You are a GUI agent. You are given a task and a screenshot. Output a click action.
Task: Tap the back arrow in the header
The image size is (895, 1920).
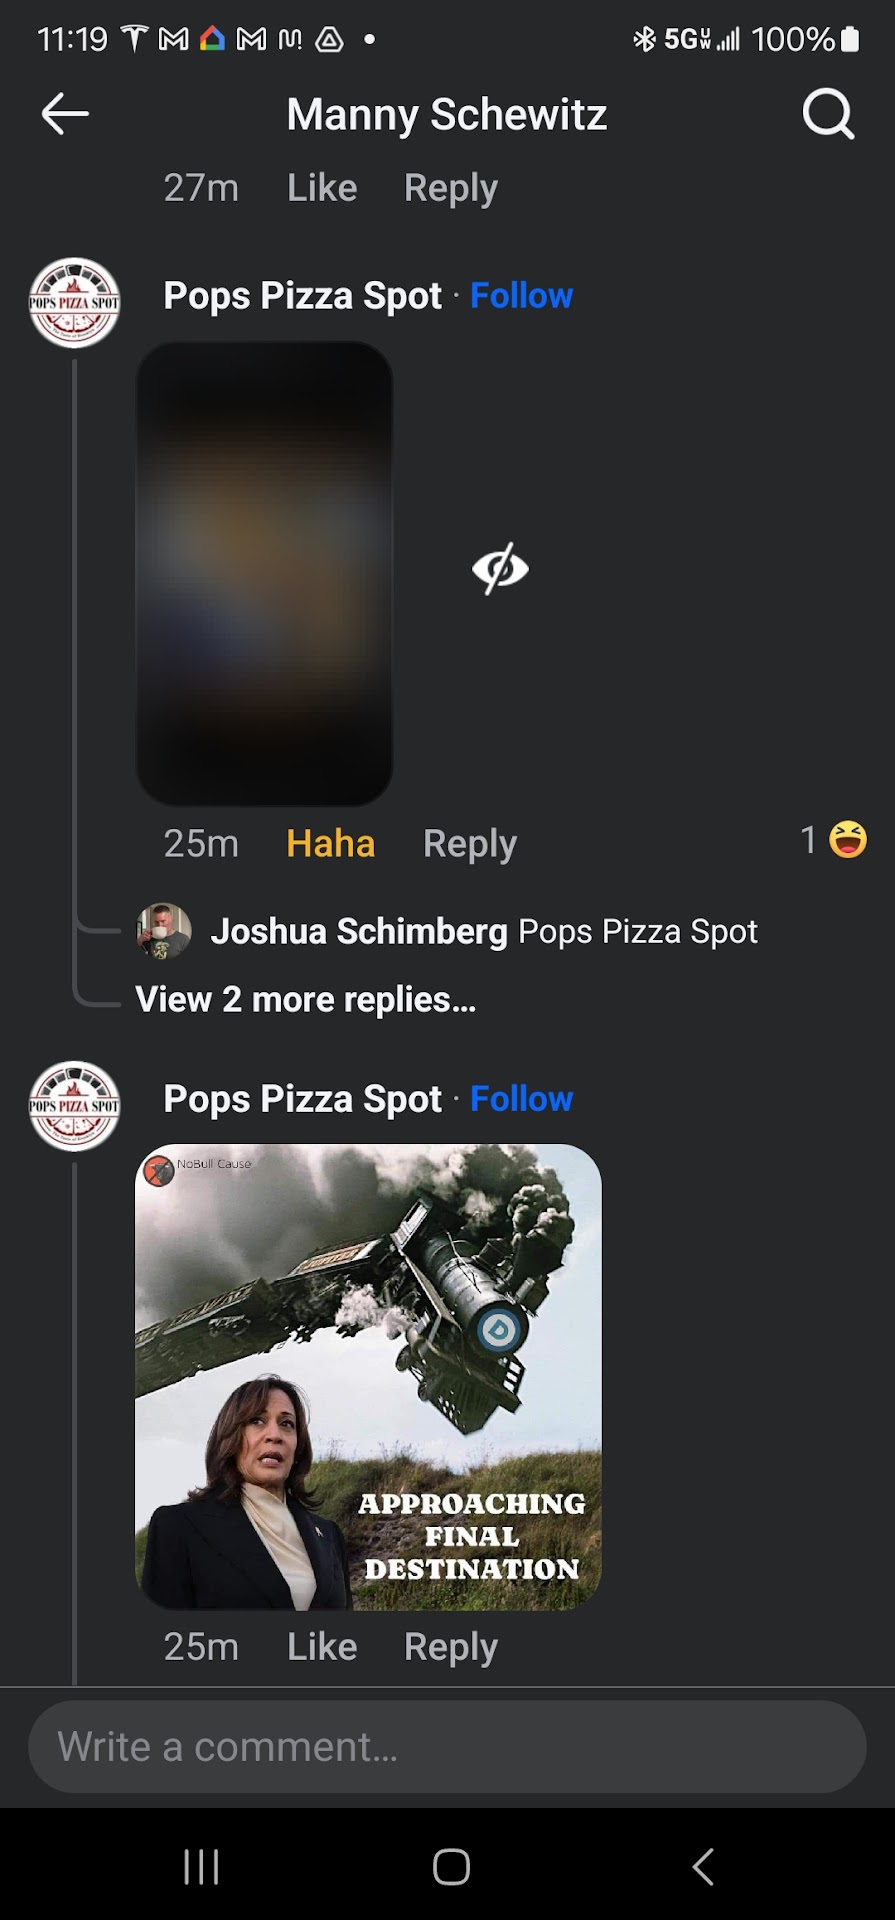(x=65, y=114)
